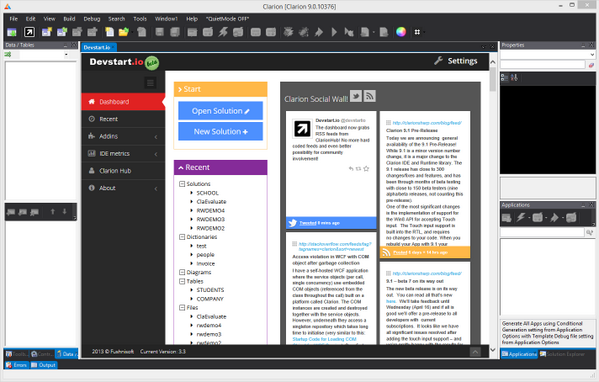Click the eraser icon in Properties panel

(x=591, y=65)
